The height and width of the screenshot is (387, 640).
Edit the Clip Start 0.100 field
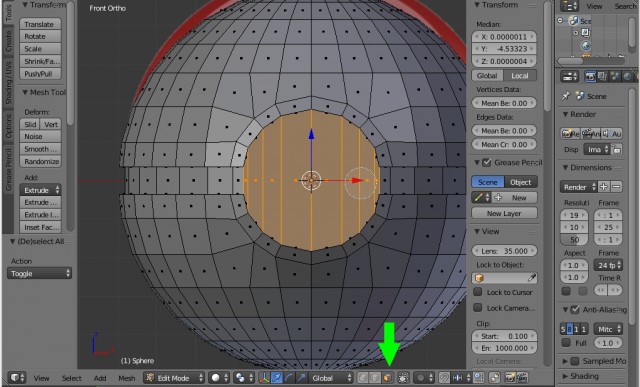(x=504, y=336)
